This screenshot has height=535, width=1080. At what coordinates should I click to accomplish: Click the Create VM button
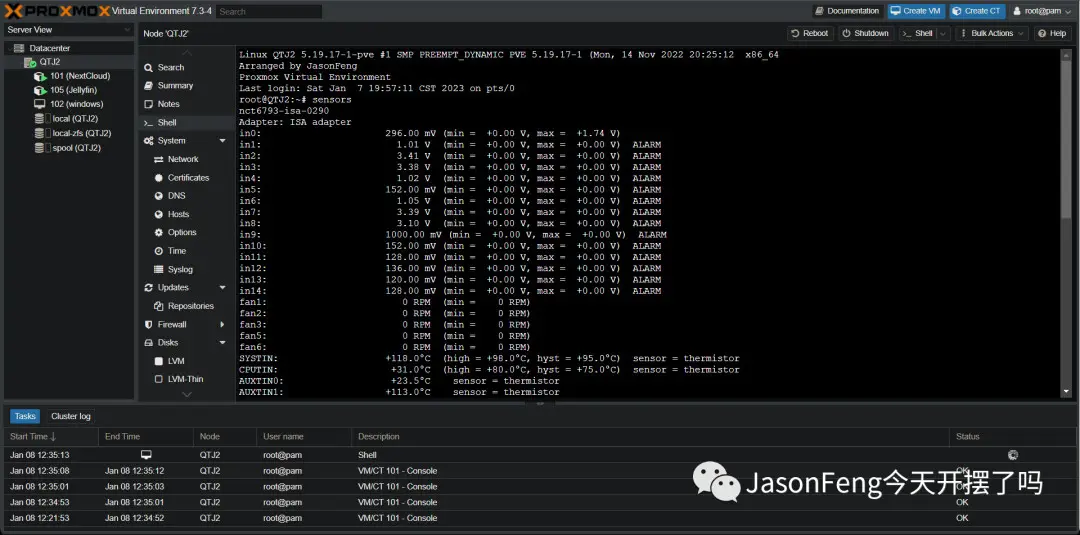click(x=916, y=11)
